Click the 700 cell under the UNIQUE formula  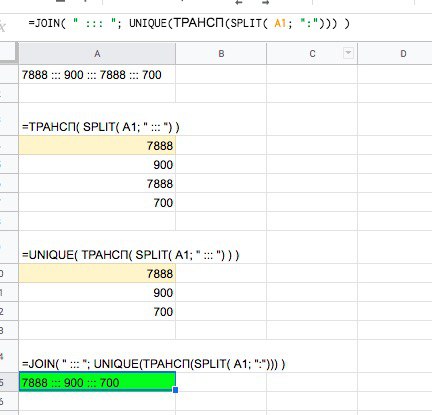pyautogui.click(x=97, y=312)
